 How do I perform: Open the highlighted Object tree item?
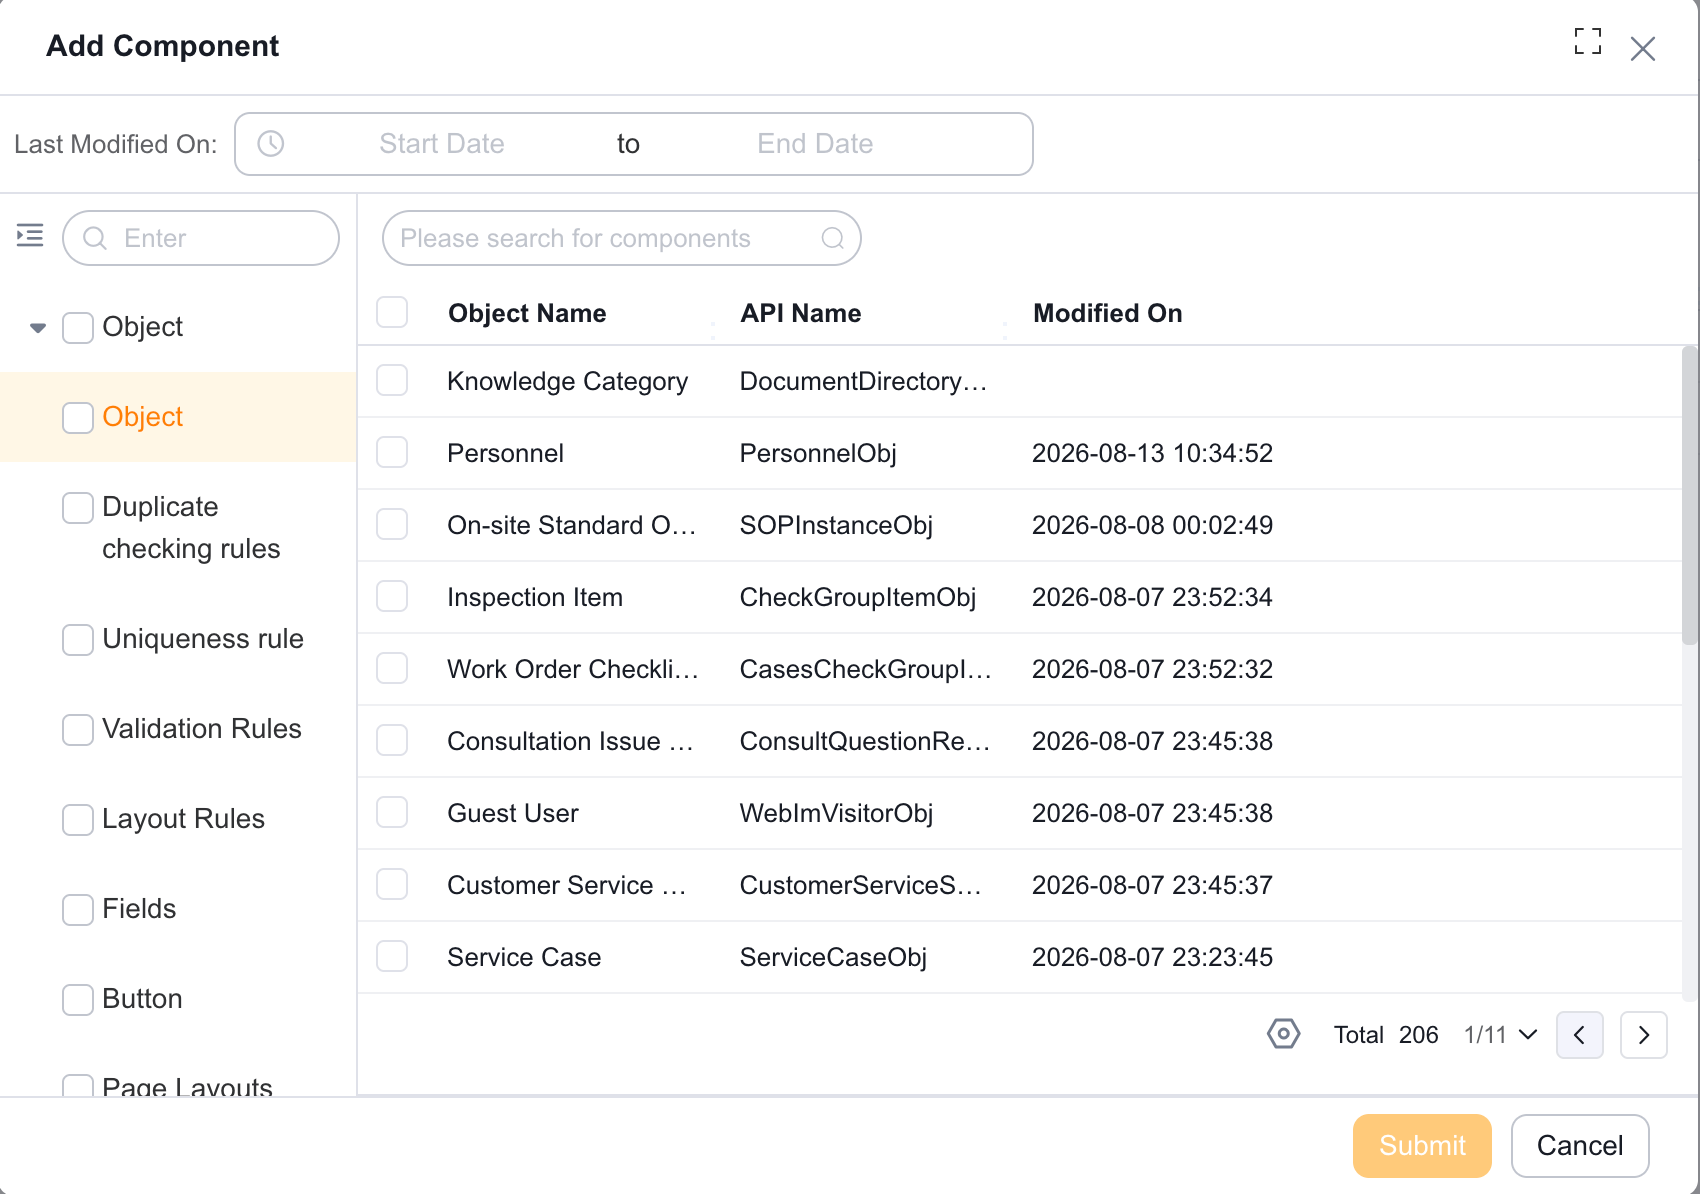pos(142,417)
